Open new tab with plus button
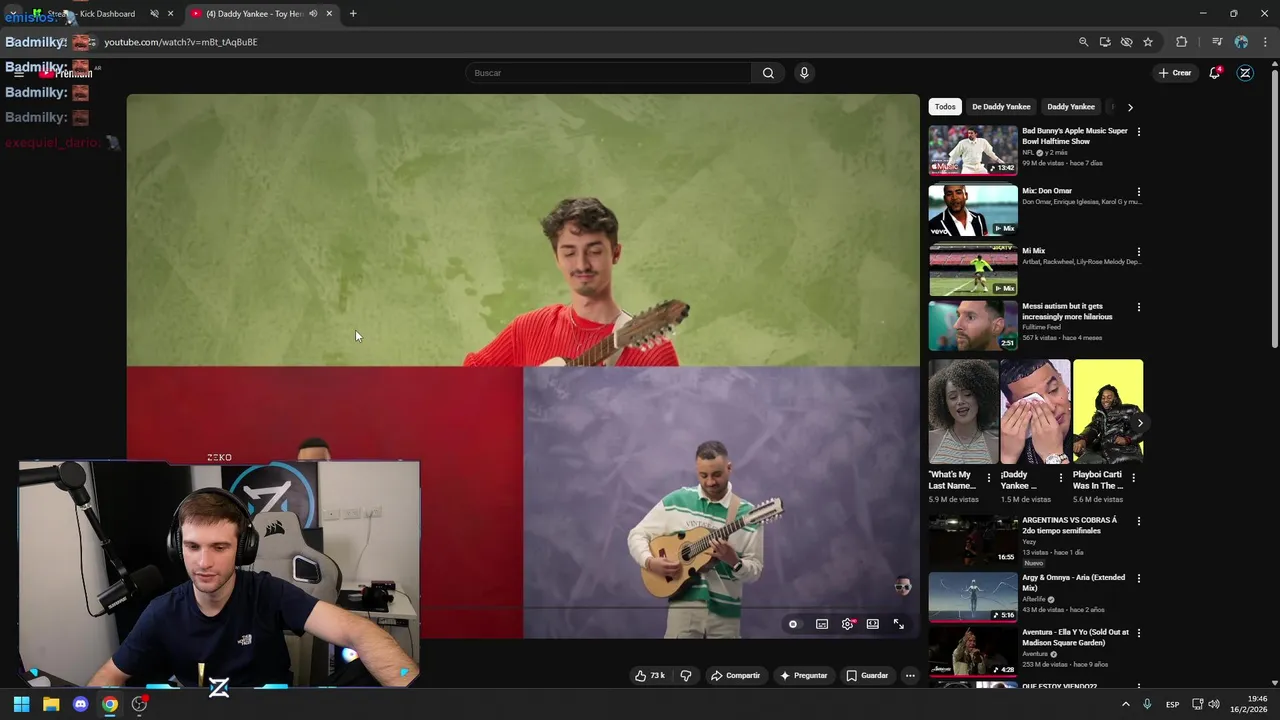The width and height of the screenshot is (1280, 720). 353,14
